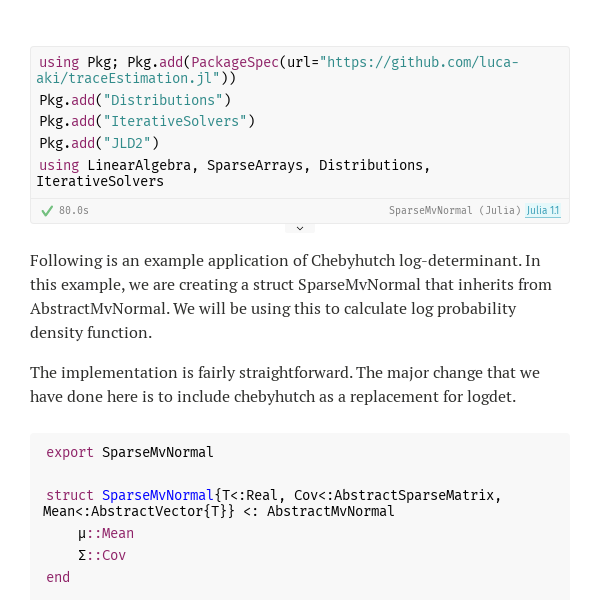Screen dimensions: 600x600
Task: Open the Julia 1.1 runtime link
Action: coord(543,210)
